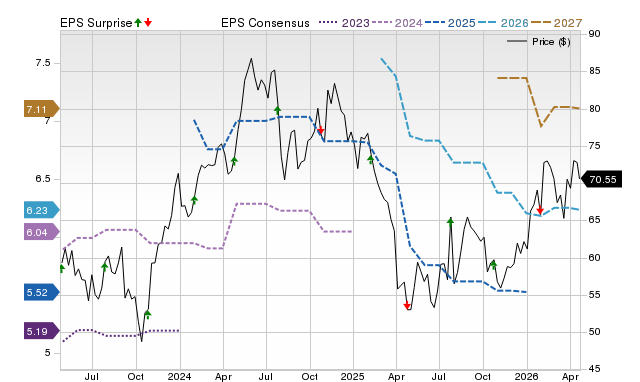Click the red down arrow marker near April 2025
The height and width of the screenshot is (382, 640).
pos(407,306)
